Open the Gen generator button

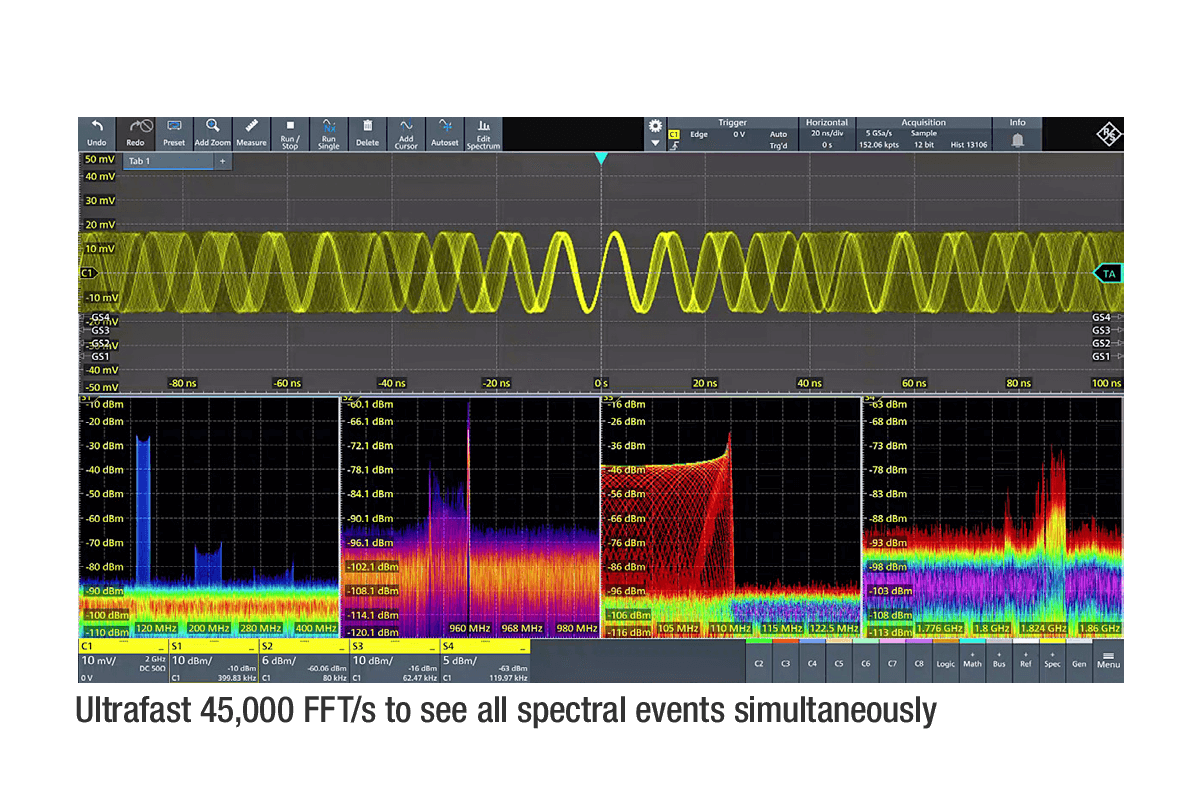point(1079,662)
